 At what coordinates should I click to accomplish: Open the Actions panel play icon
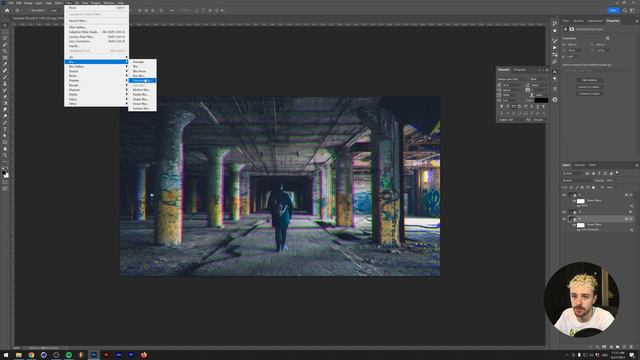pos(555,47)
